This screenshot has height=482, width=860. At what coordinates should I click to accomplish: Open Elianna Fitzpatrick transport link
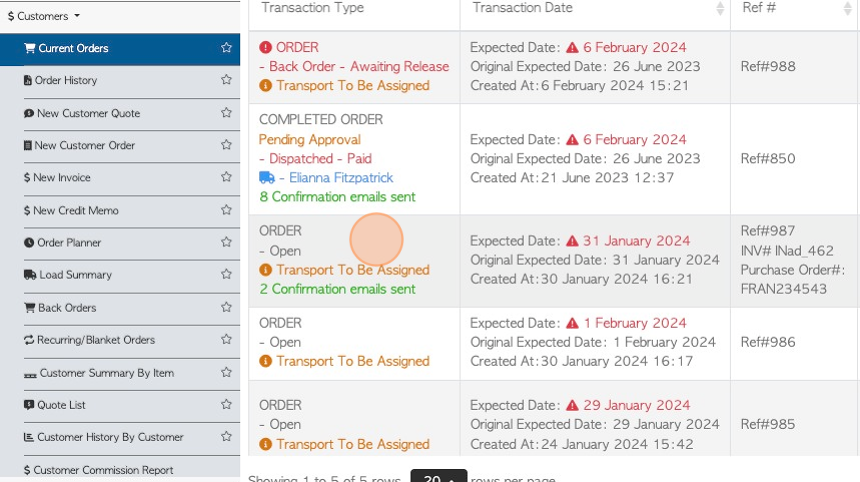(341, 178)
